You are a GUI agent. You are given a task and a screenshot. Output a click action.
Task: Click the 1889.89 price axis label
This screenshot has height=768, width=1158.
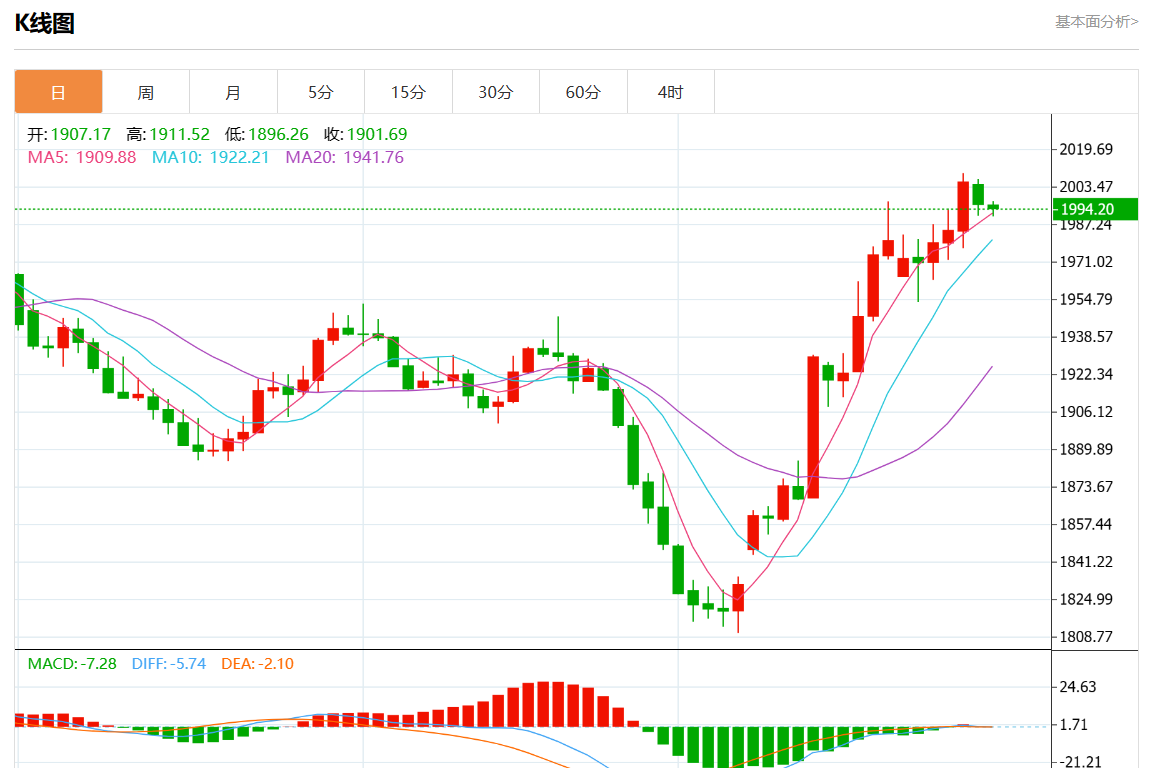pyautogui.click(x=1086, y=450)
